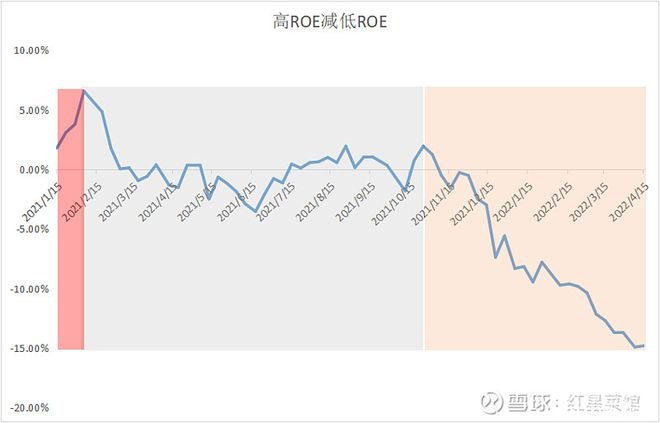660x423 pixels.
Task: Click the -20.00% y-axis label
Action: pyautogui.click(x=30, y=408)
